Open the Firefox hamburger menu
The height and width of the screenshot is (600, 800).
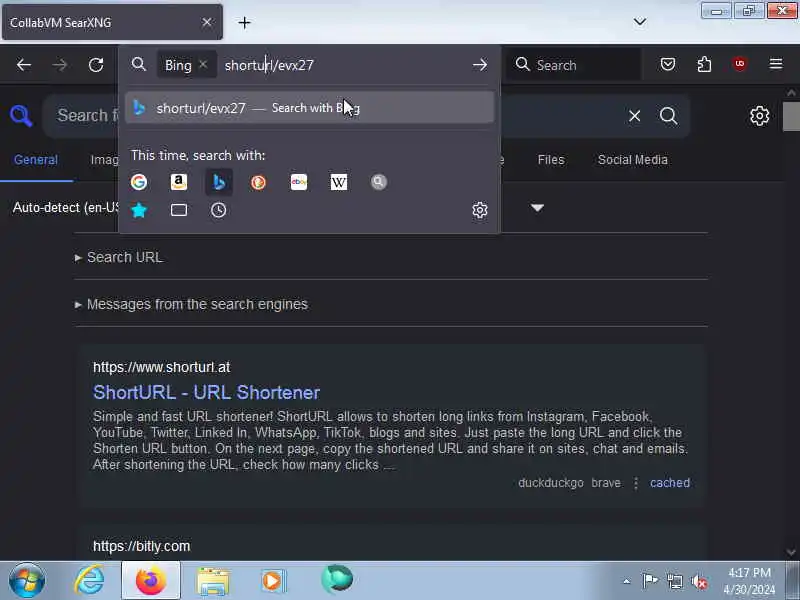click(x=776, y=64)
